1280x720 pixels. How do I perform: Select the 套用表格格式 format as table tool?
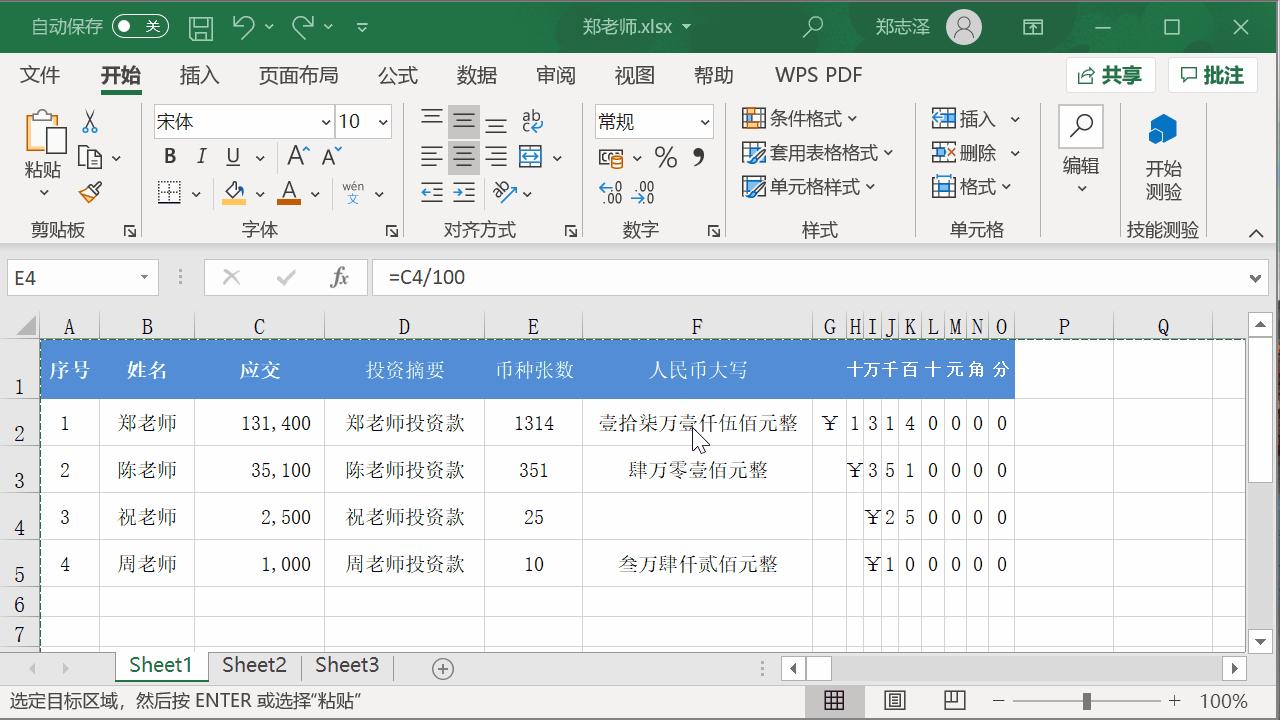click(813, 153)
